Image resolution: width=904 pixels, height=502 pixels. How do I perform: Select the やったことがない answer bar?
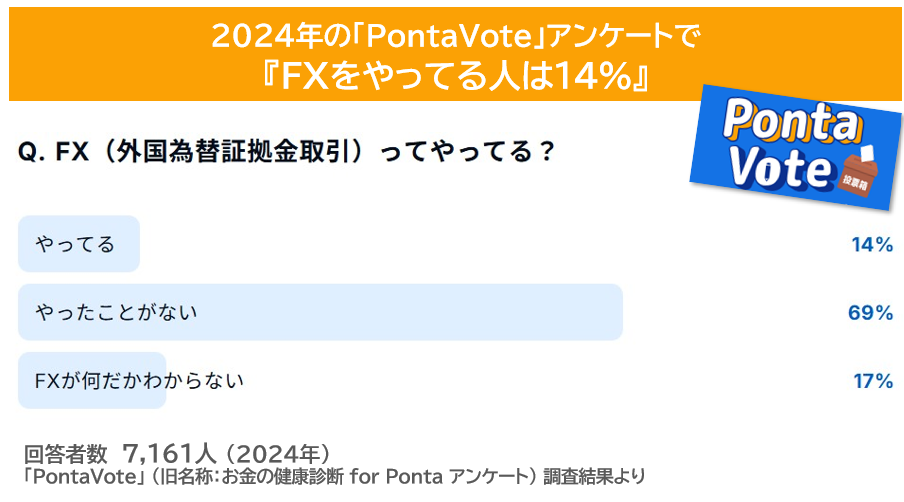click(320, 312)
